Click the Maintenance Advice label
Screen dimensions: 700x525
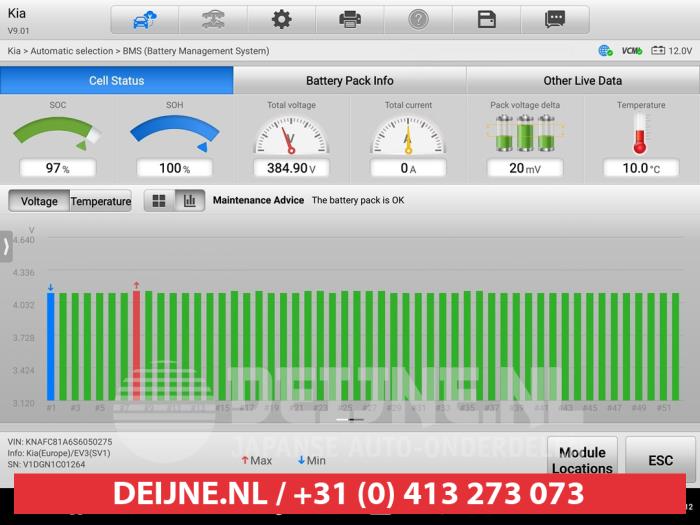pos(258,200)
